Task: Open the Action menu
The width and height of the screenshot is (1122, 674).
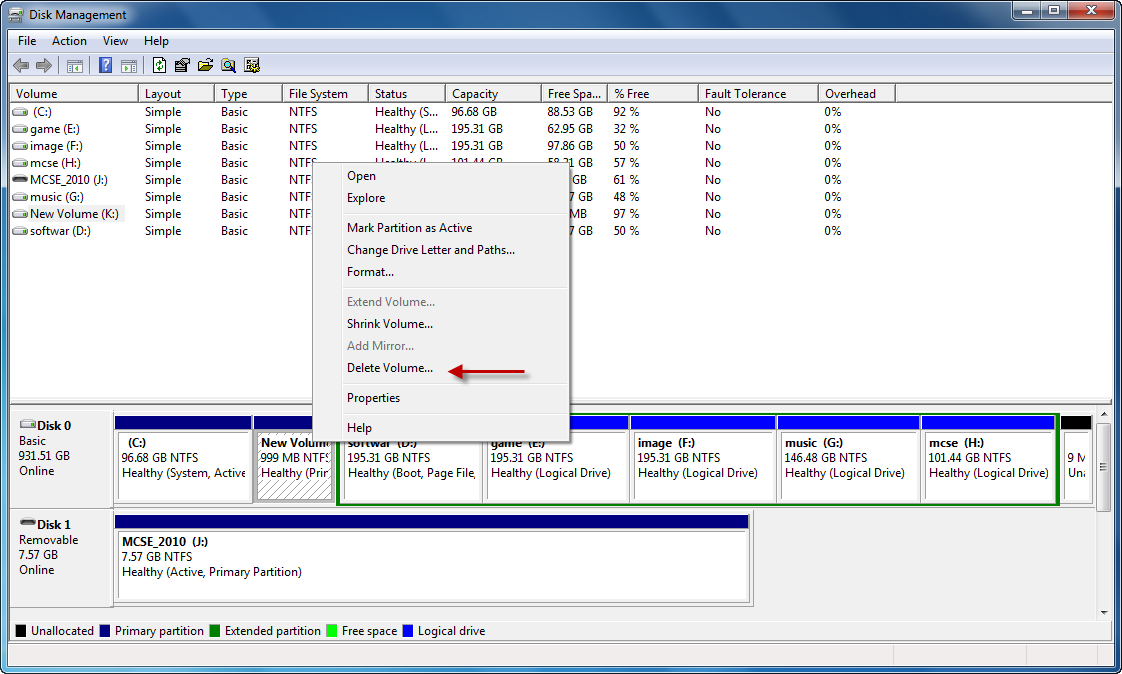Action: coord(69,41)
